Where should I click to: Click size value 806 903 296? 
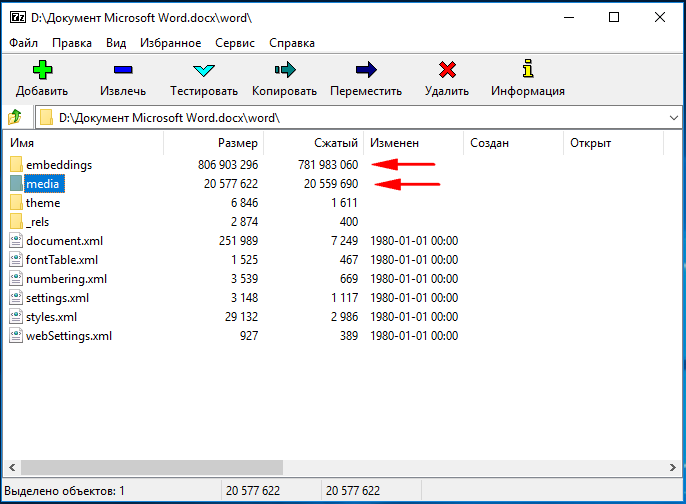tap(228, 165)
